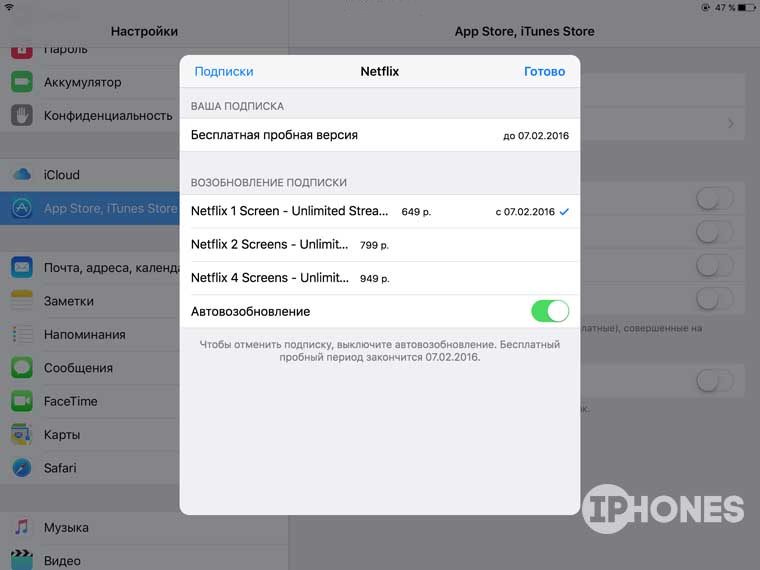This screenshot has height=570, width=760.
Task: Toggle third switch in App Store background panel
Action: coord(715,265)
